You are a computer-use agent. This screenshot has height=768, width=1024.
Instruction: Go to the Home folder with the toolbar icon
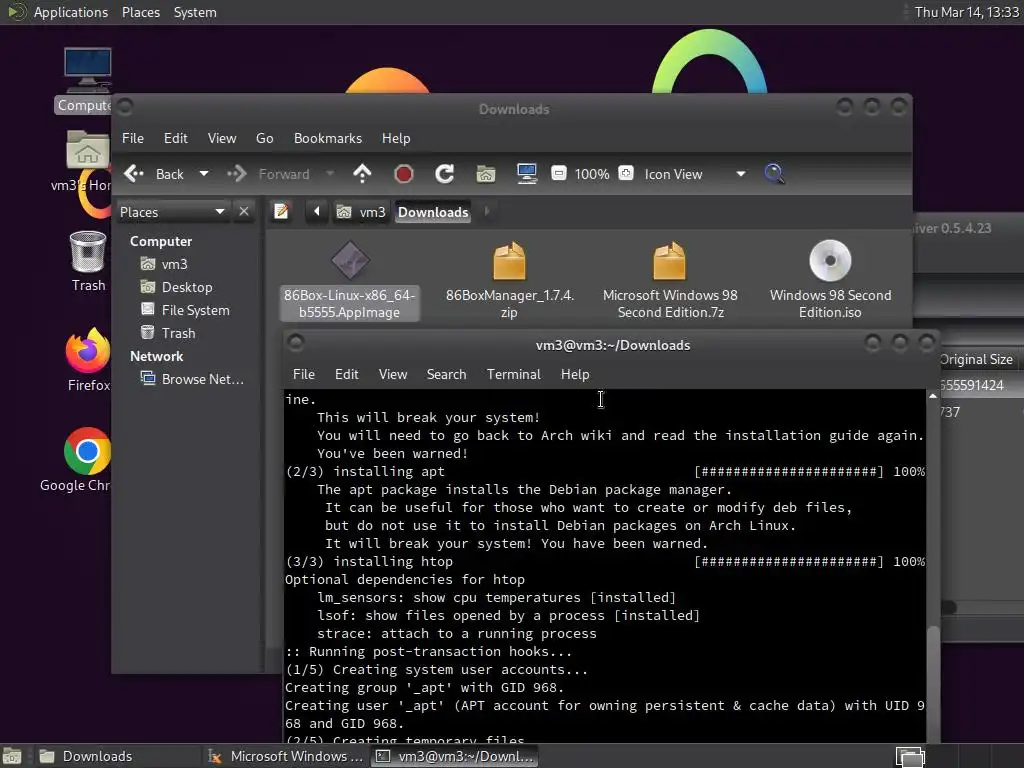pos(486,174)
